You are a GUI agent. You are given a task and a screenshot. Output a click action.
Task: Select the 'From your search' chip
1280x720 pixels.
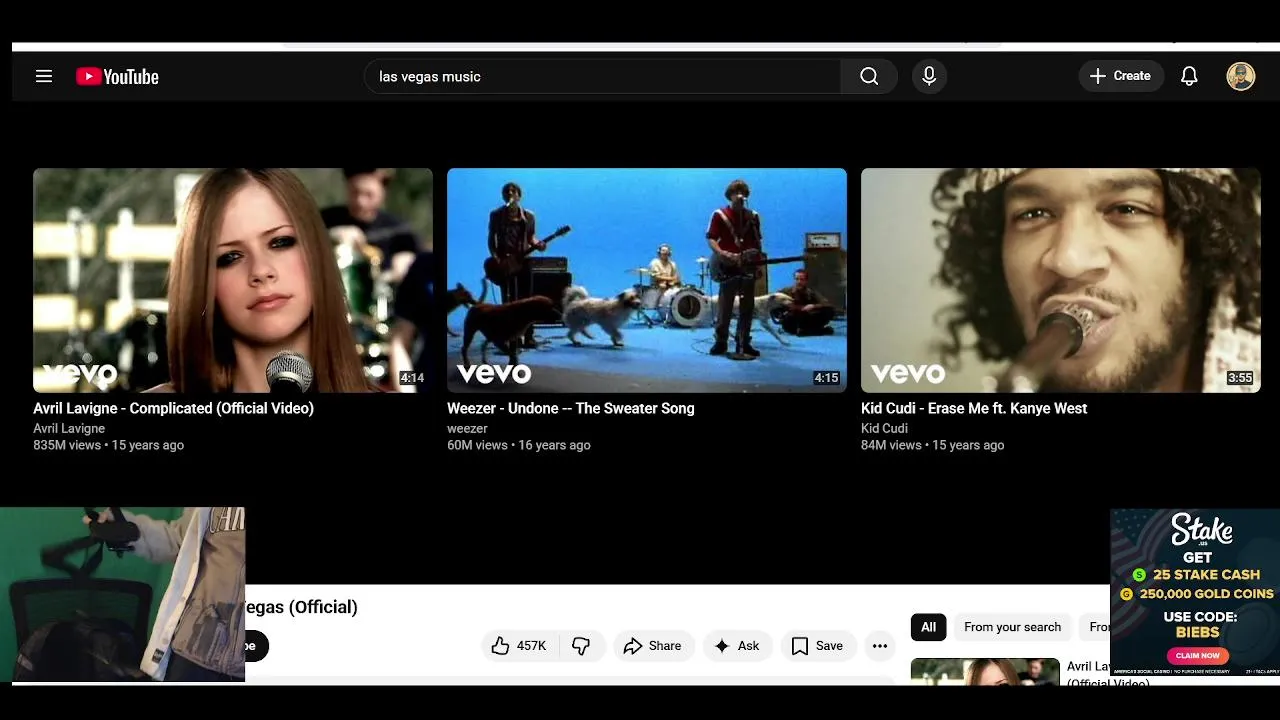[x=1012, y=627]
